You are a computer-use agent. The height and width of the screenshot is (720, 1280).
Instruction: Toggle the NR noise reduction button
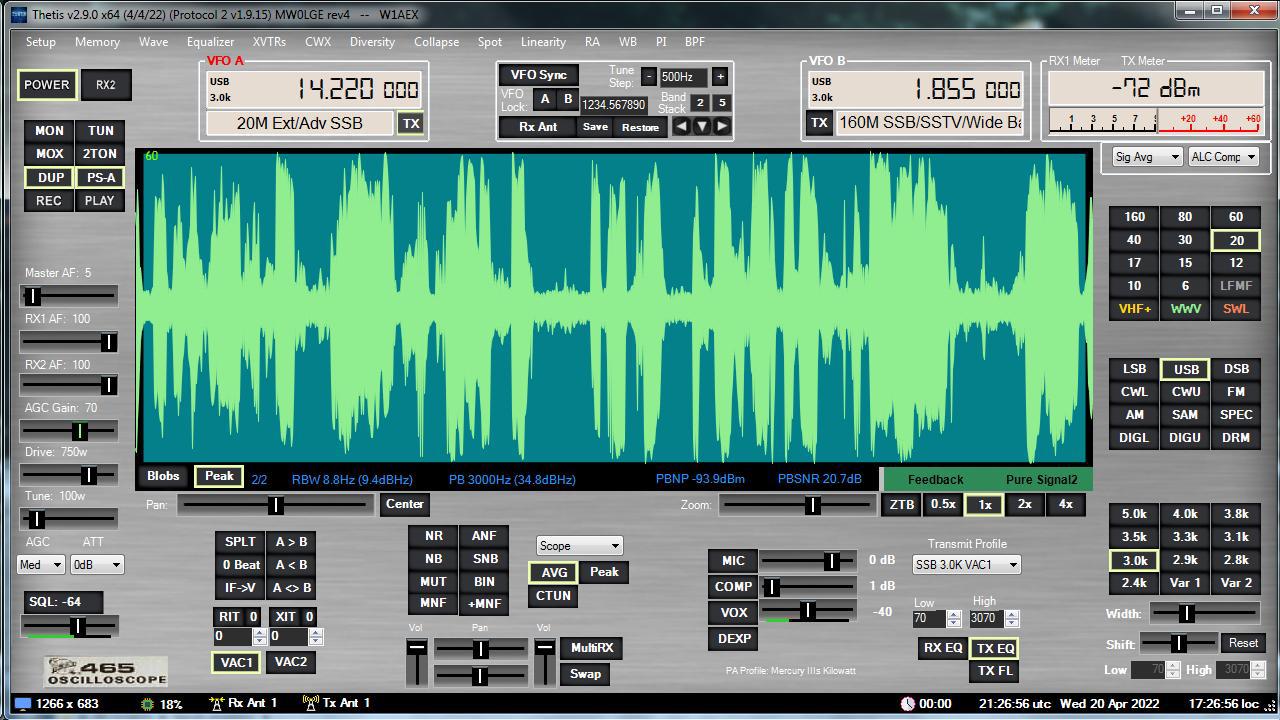click(x=433, y=536)
